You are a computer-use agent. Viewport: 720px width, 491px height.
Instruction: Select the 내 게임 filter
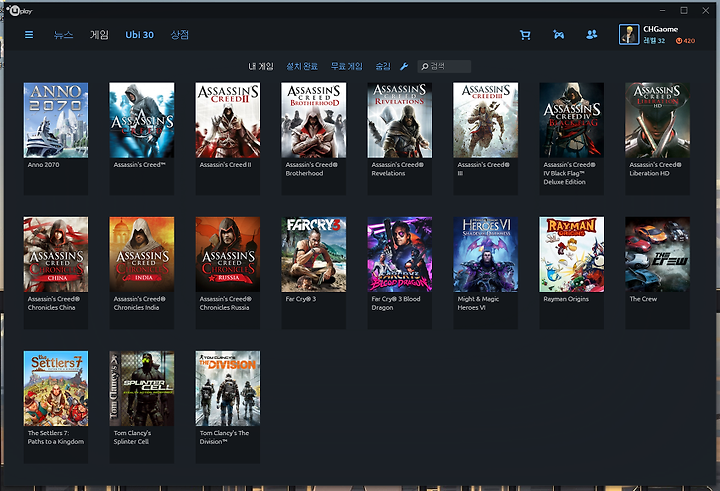[261, 67]
